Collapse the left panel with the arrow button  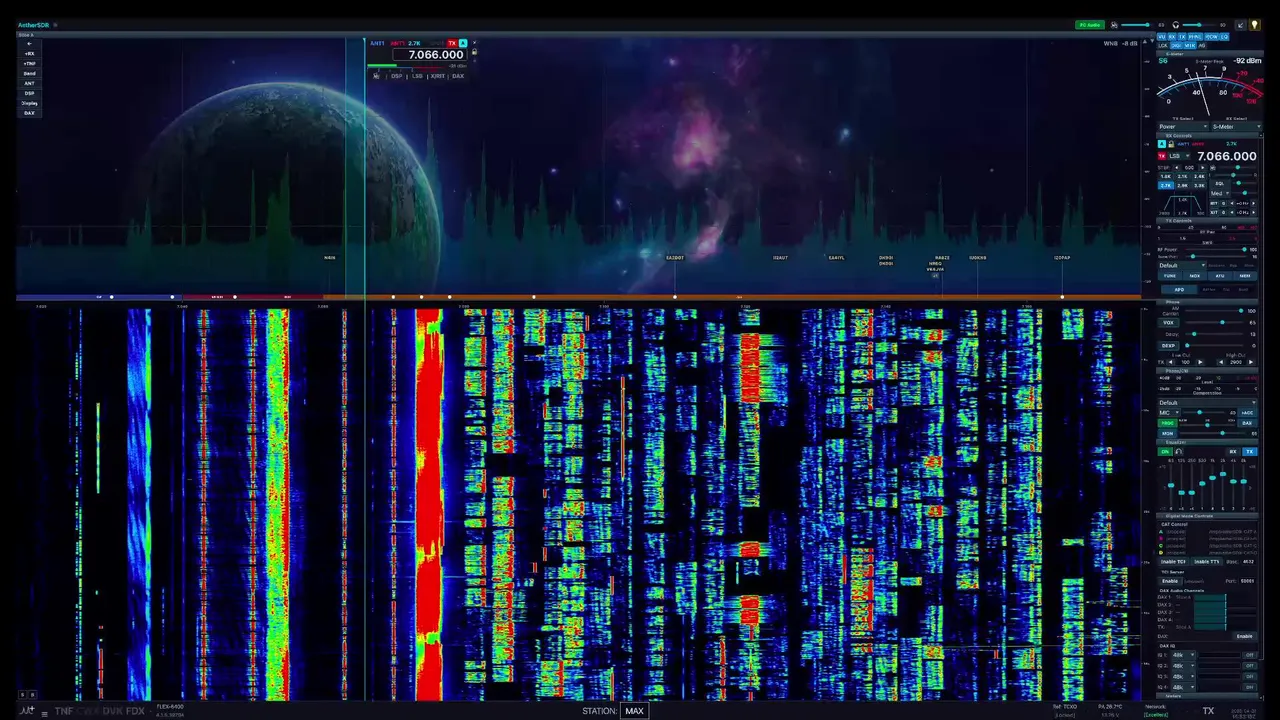[x=29, y=43]
